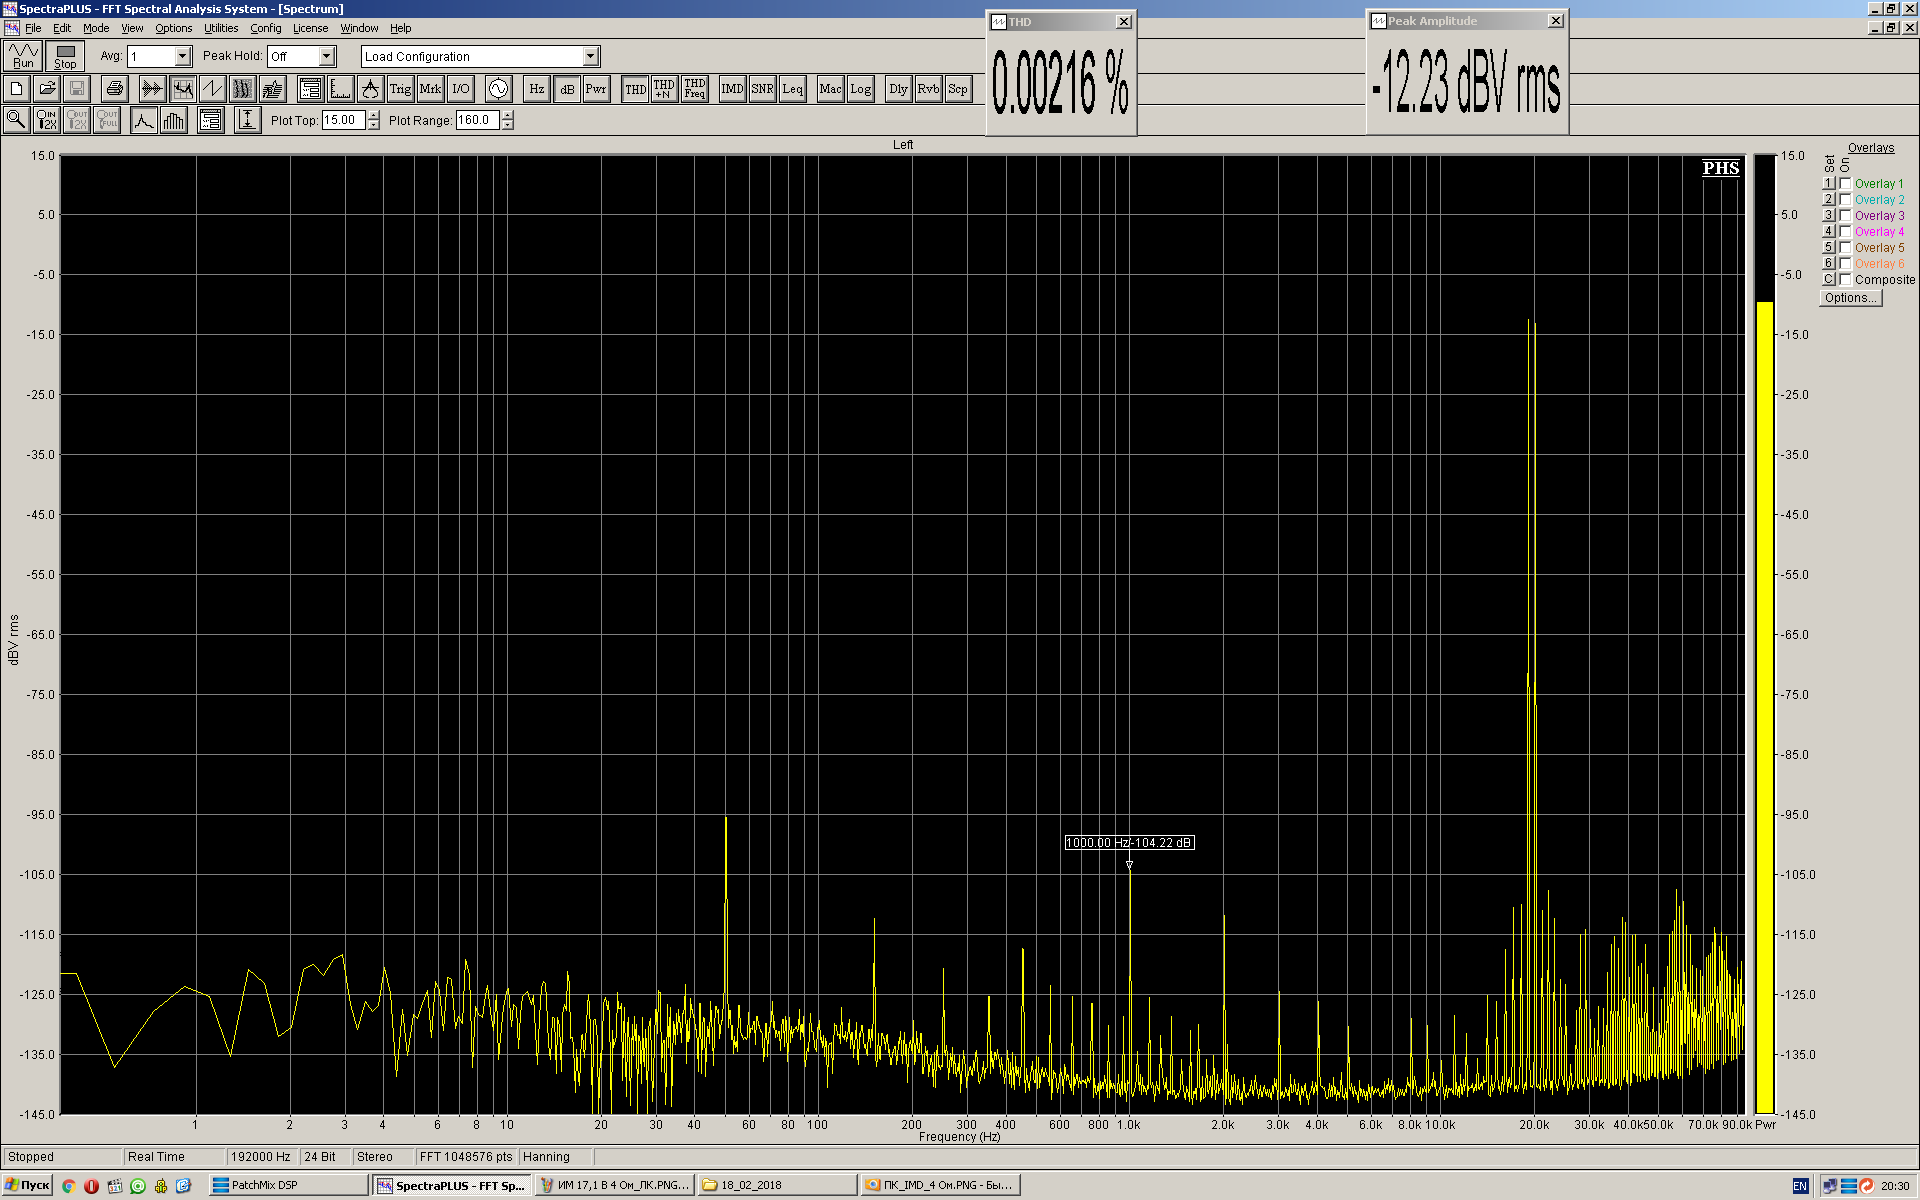
Task: Open the calibration icon
Action: coord(370,89)
